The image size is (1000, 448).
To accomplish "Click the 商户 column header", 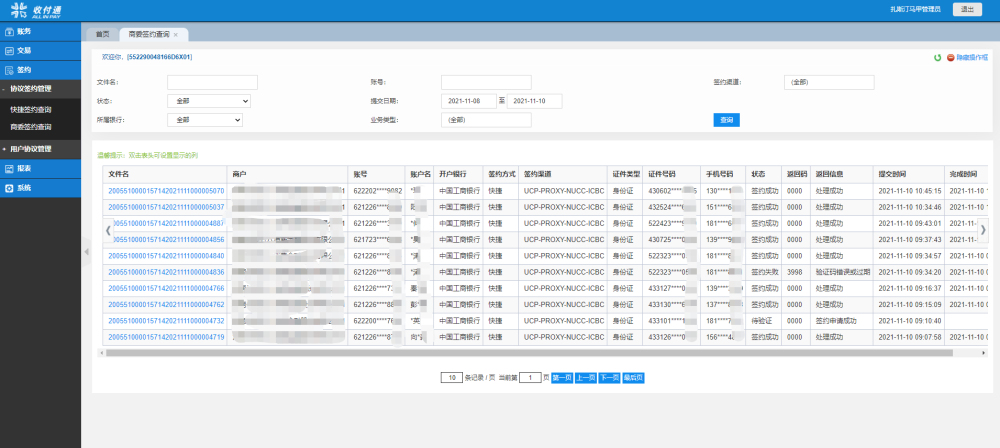I will 288,174.
